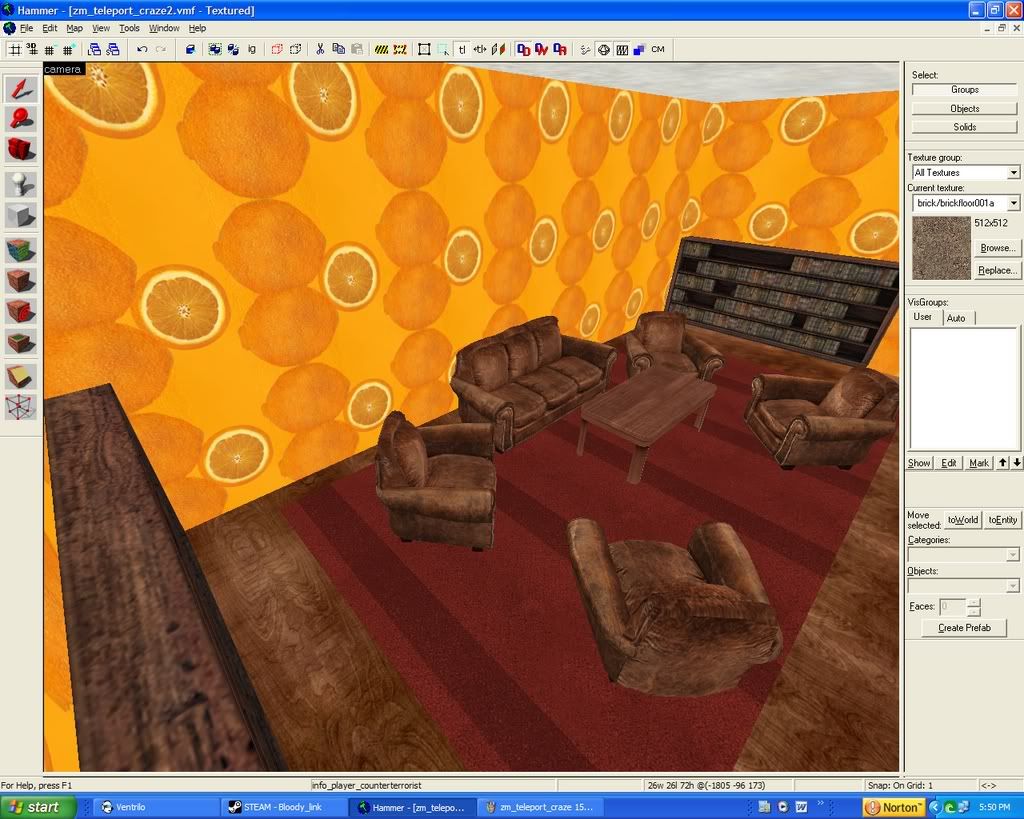Switch to the Auto VisGroups tab
This screenshot has height=819, width=1024.
pos(956,318)
